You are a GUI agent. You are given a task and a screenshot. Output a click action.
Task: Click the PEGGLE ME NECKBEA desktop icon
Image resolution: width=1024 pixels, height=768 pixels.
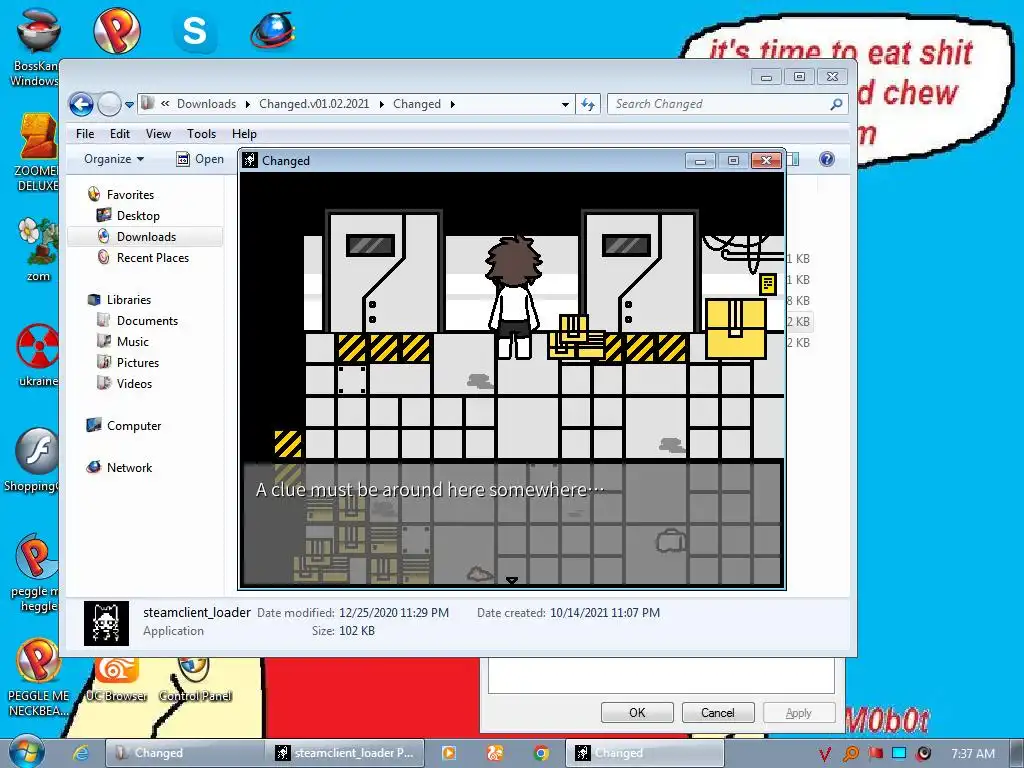[38, 677]
